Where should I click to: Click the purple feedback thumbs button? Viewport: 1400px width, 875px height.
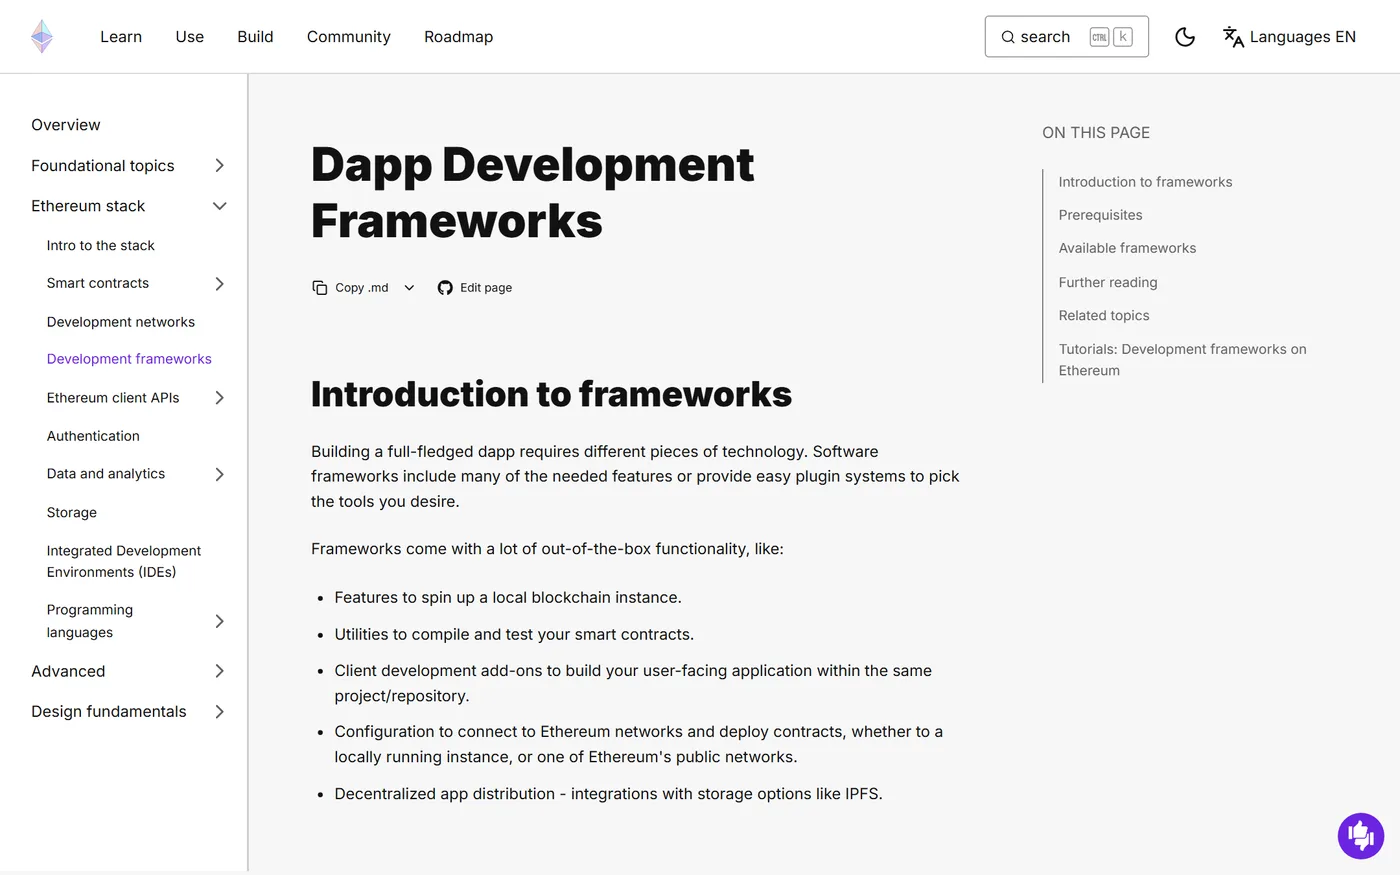[1361, 836]
